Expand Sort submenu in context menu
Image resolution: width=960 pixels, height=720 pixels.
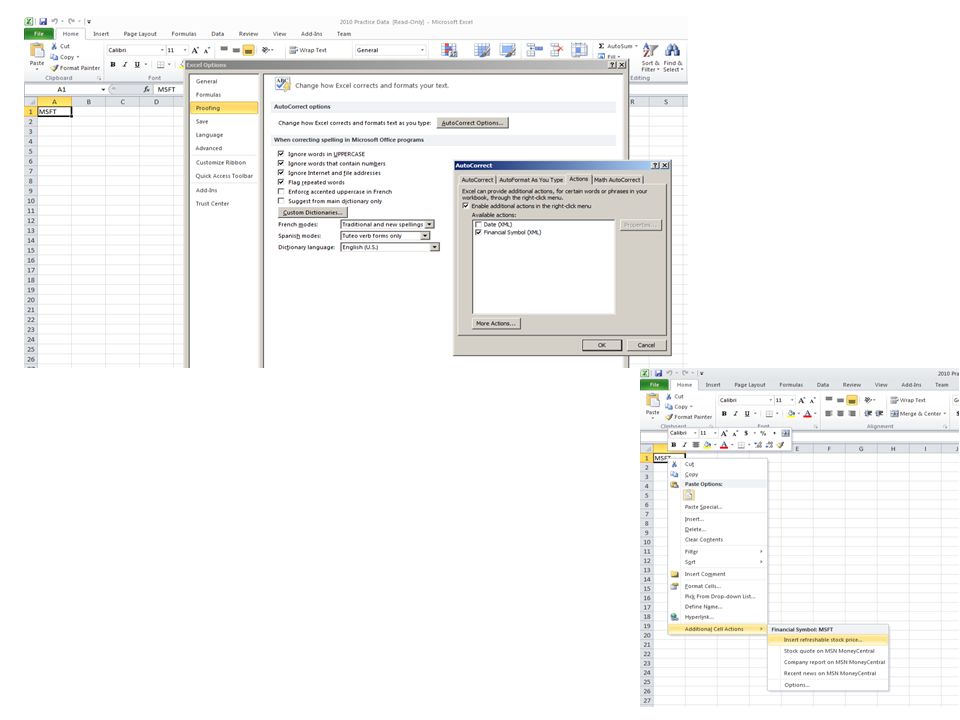click(718, 562)
